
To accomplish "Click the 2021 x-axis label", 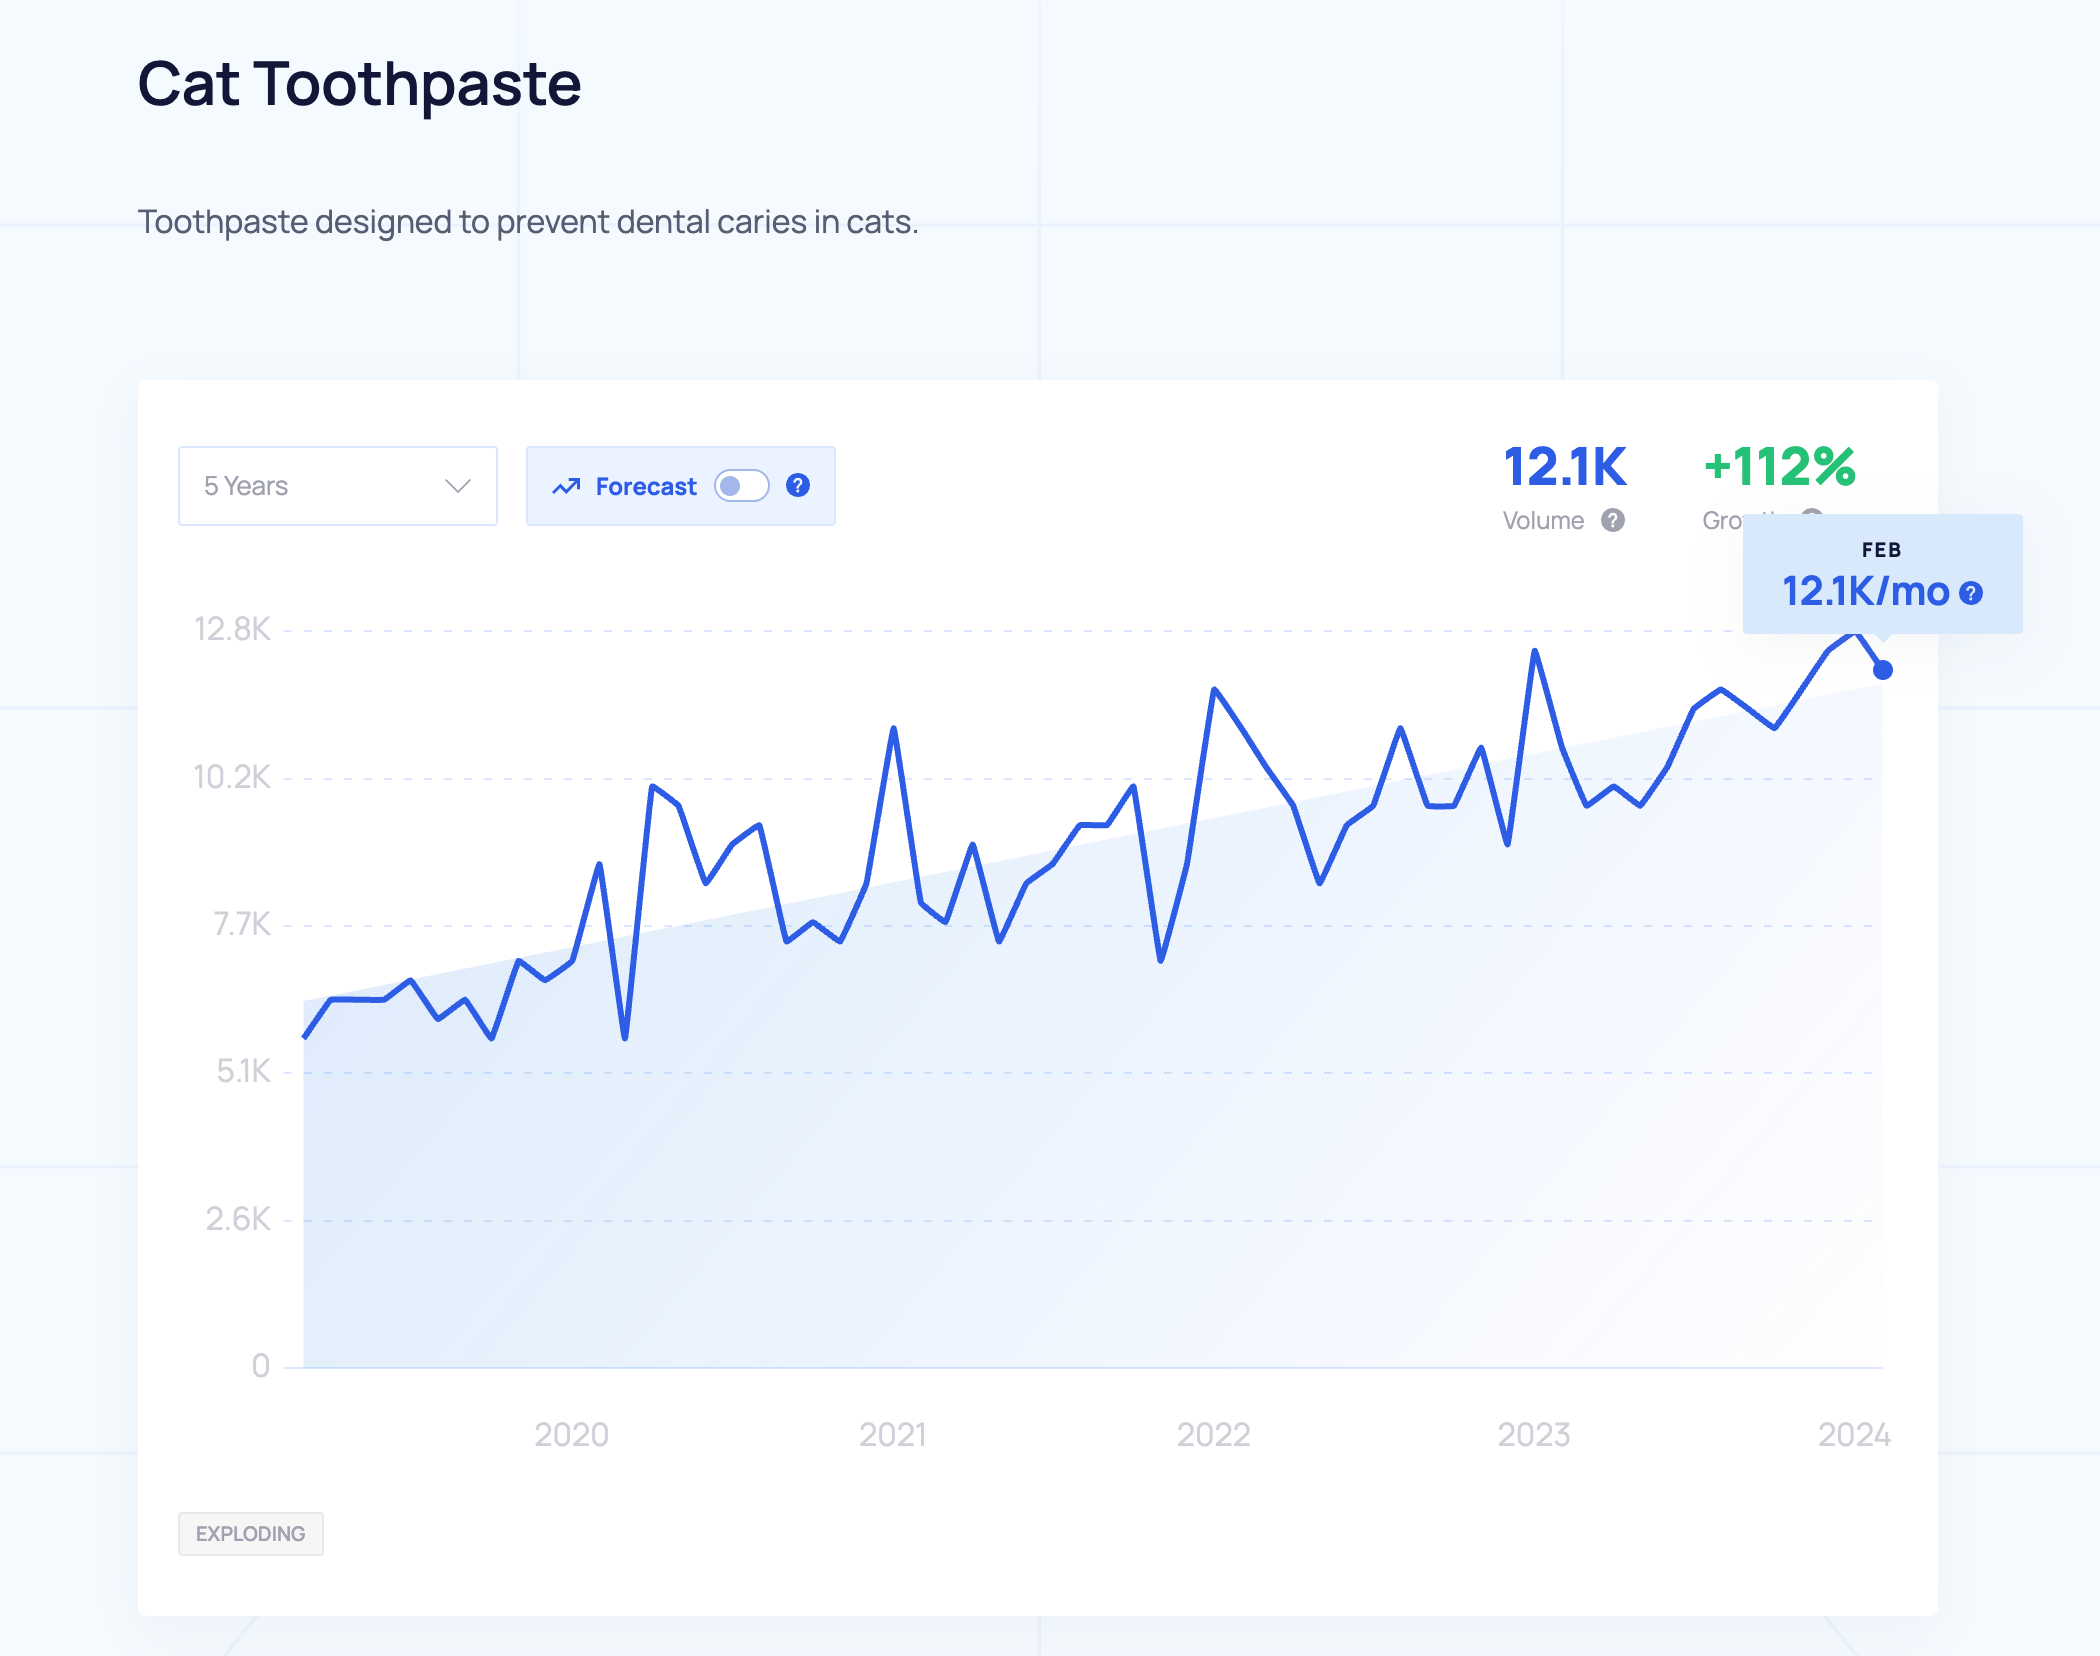I will 893,1435.
